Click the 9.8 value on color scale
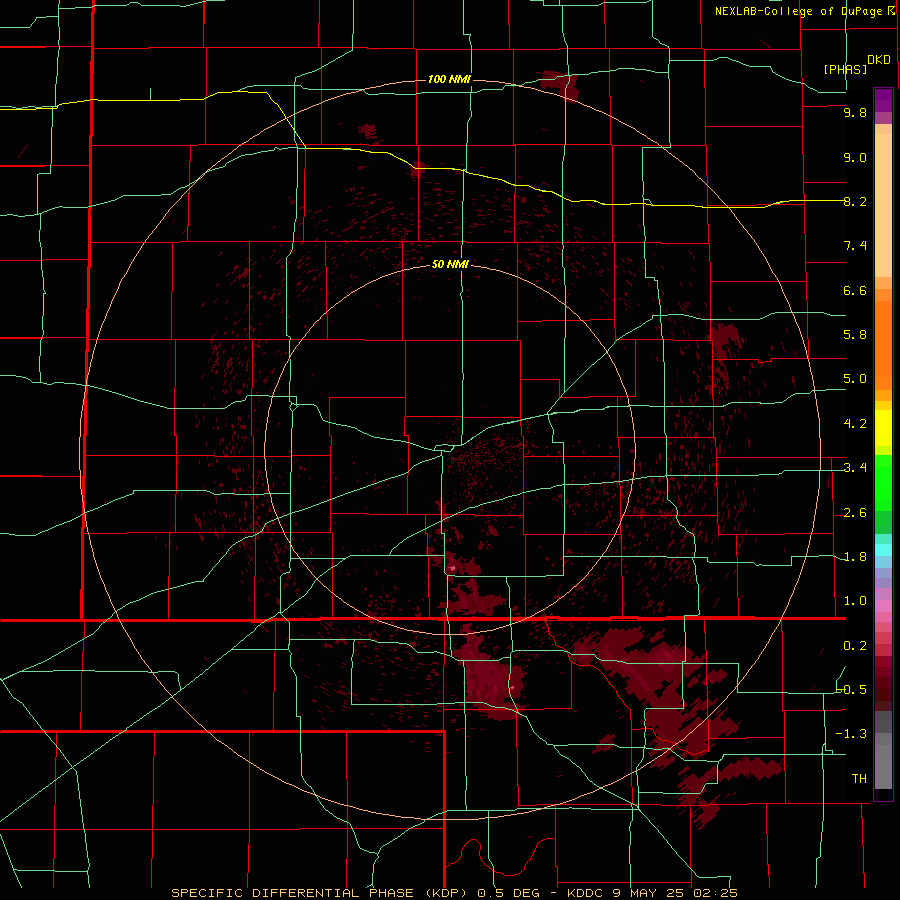This screenshot has height=900, width=900. click(x=855, y=112)
